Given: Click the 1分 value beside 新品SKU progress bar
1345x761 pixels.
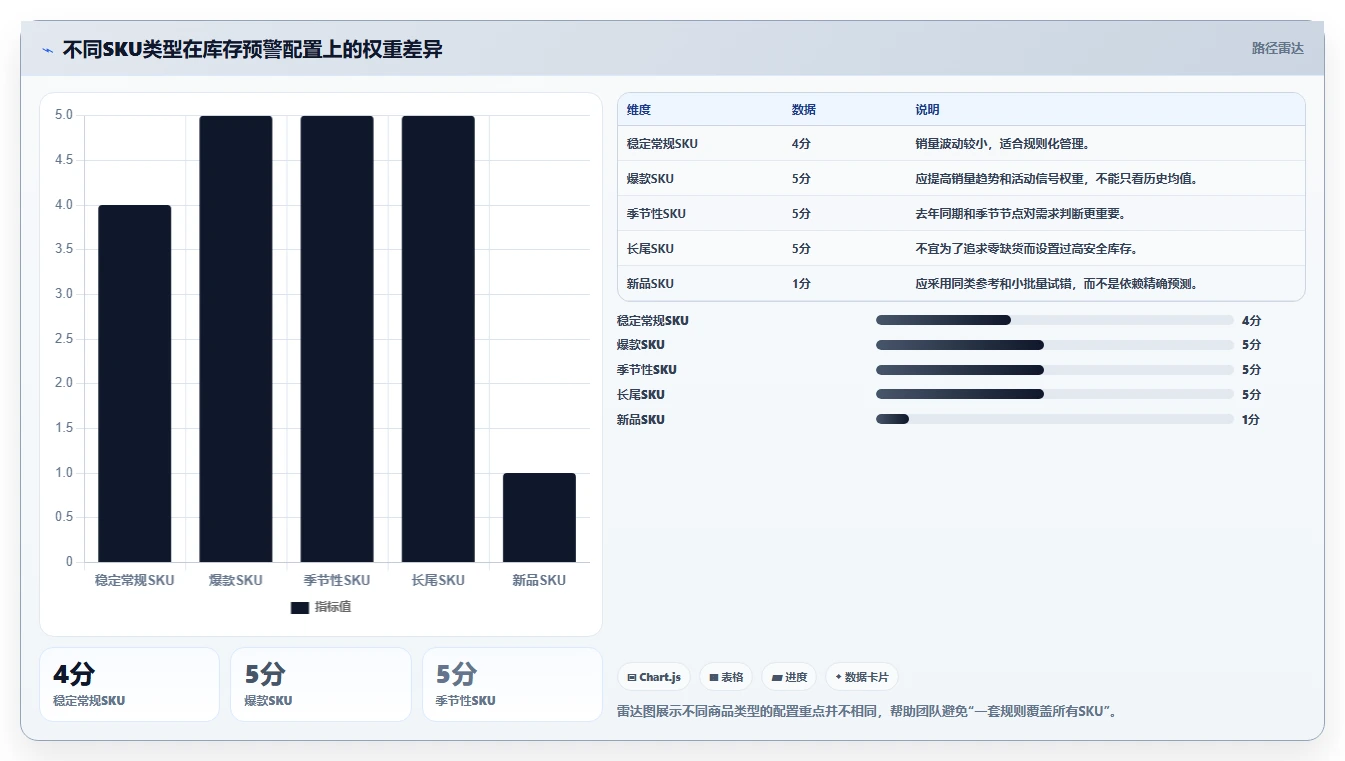Looking at the screenshot, I should [1251, 419].
